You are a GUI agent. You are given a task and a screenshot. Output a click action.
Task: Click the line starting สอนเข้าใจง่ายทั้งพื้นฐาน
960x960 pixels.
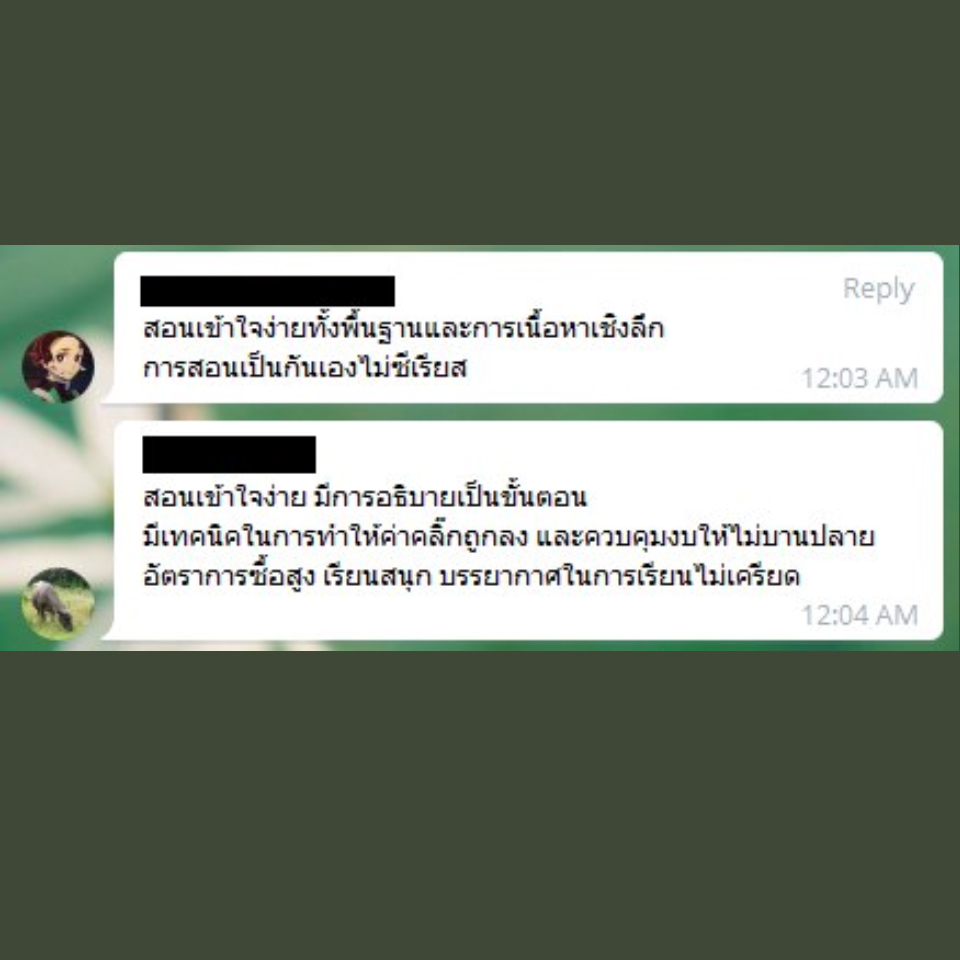click(x=403, y=329)
